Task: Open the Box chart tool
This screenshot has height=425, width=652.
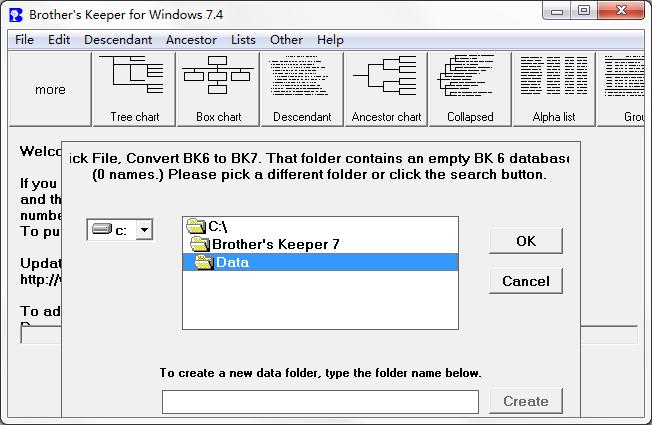Action: pos(218,89)
